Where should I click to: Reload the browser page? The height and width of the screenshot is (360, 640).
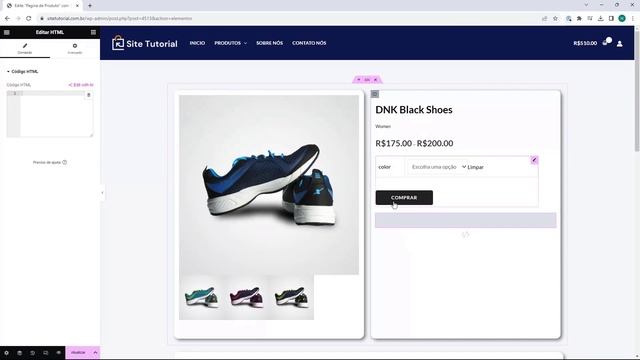tap(29, 18)
